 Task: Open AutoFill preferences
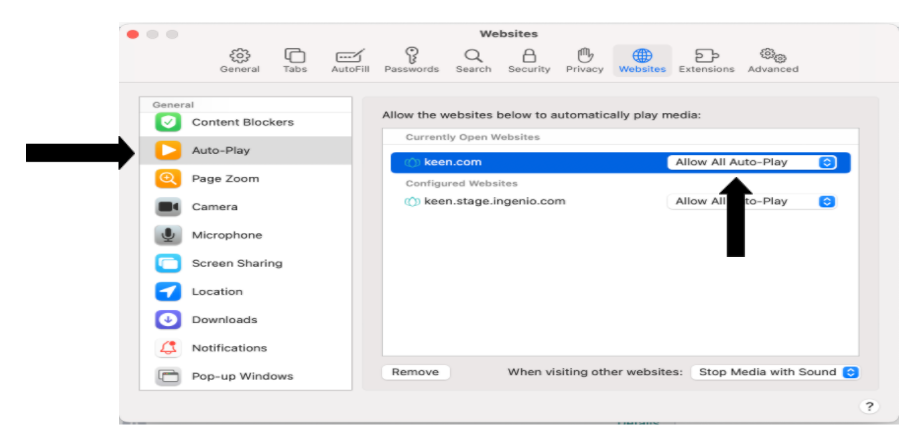(x=349, y=60)
